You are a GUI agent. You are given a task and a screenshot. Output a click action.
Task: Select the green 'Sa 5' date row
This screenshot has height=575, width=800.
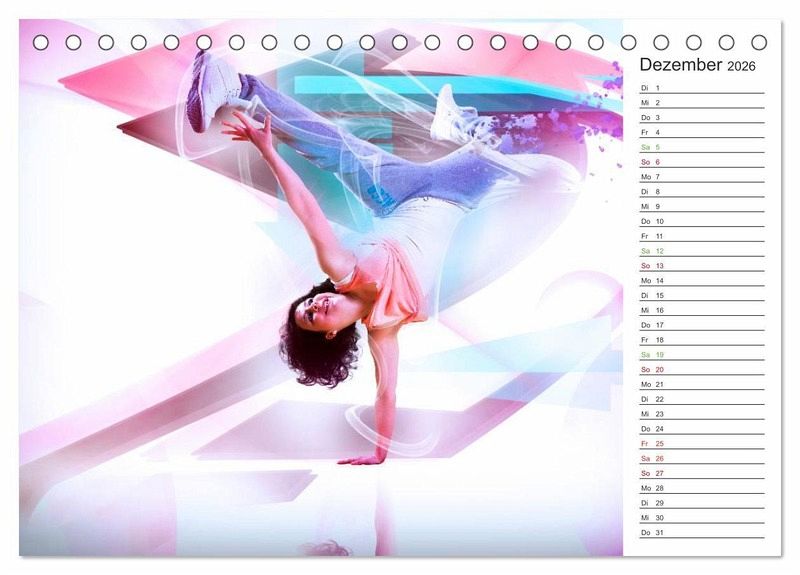702,147
